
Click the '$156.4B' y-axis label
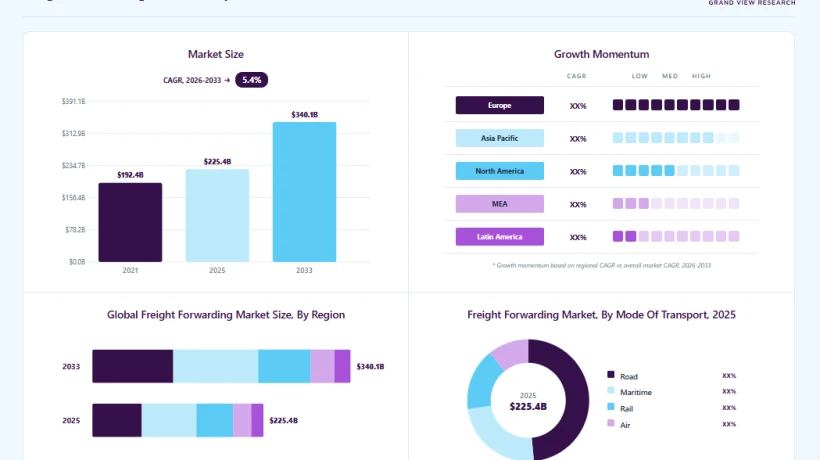(x=73, y=198)
